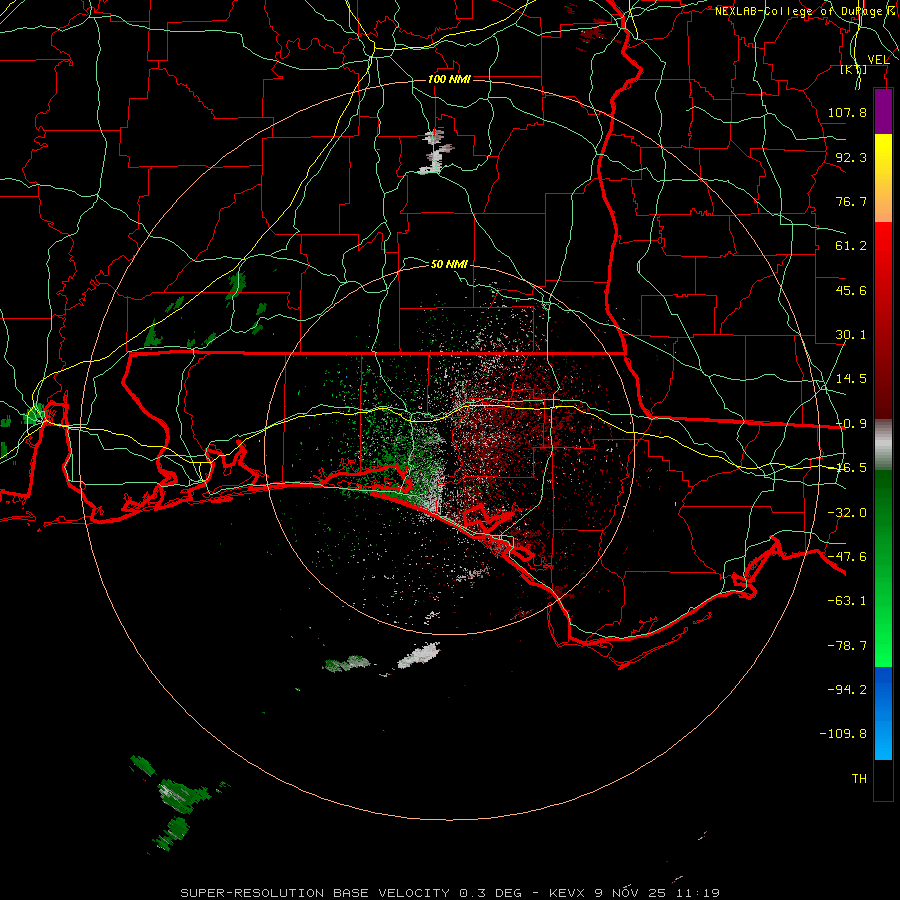Click the -78.7 velocity legend value
The image size is (900, 900).
pyautogui.click(x=847, y=646)
